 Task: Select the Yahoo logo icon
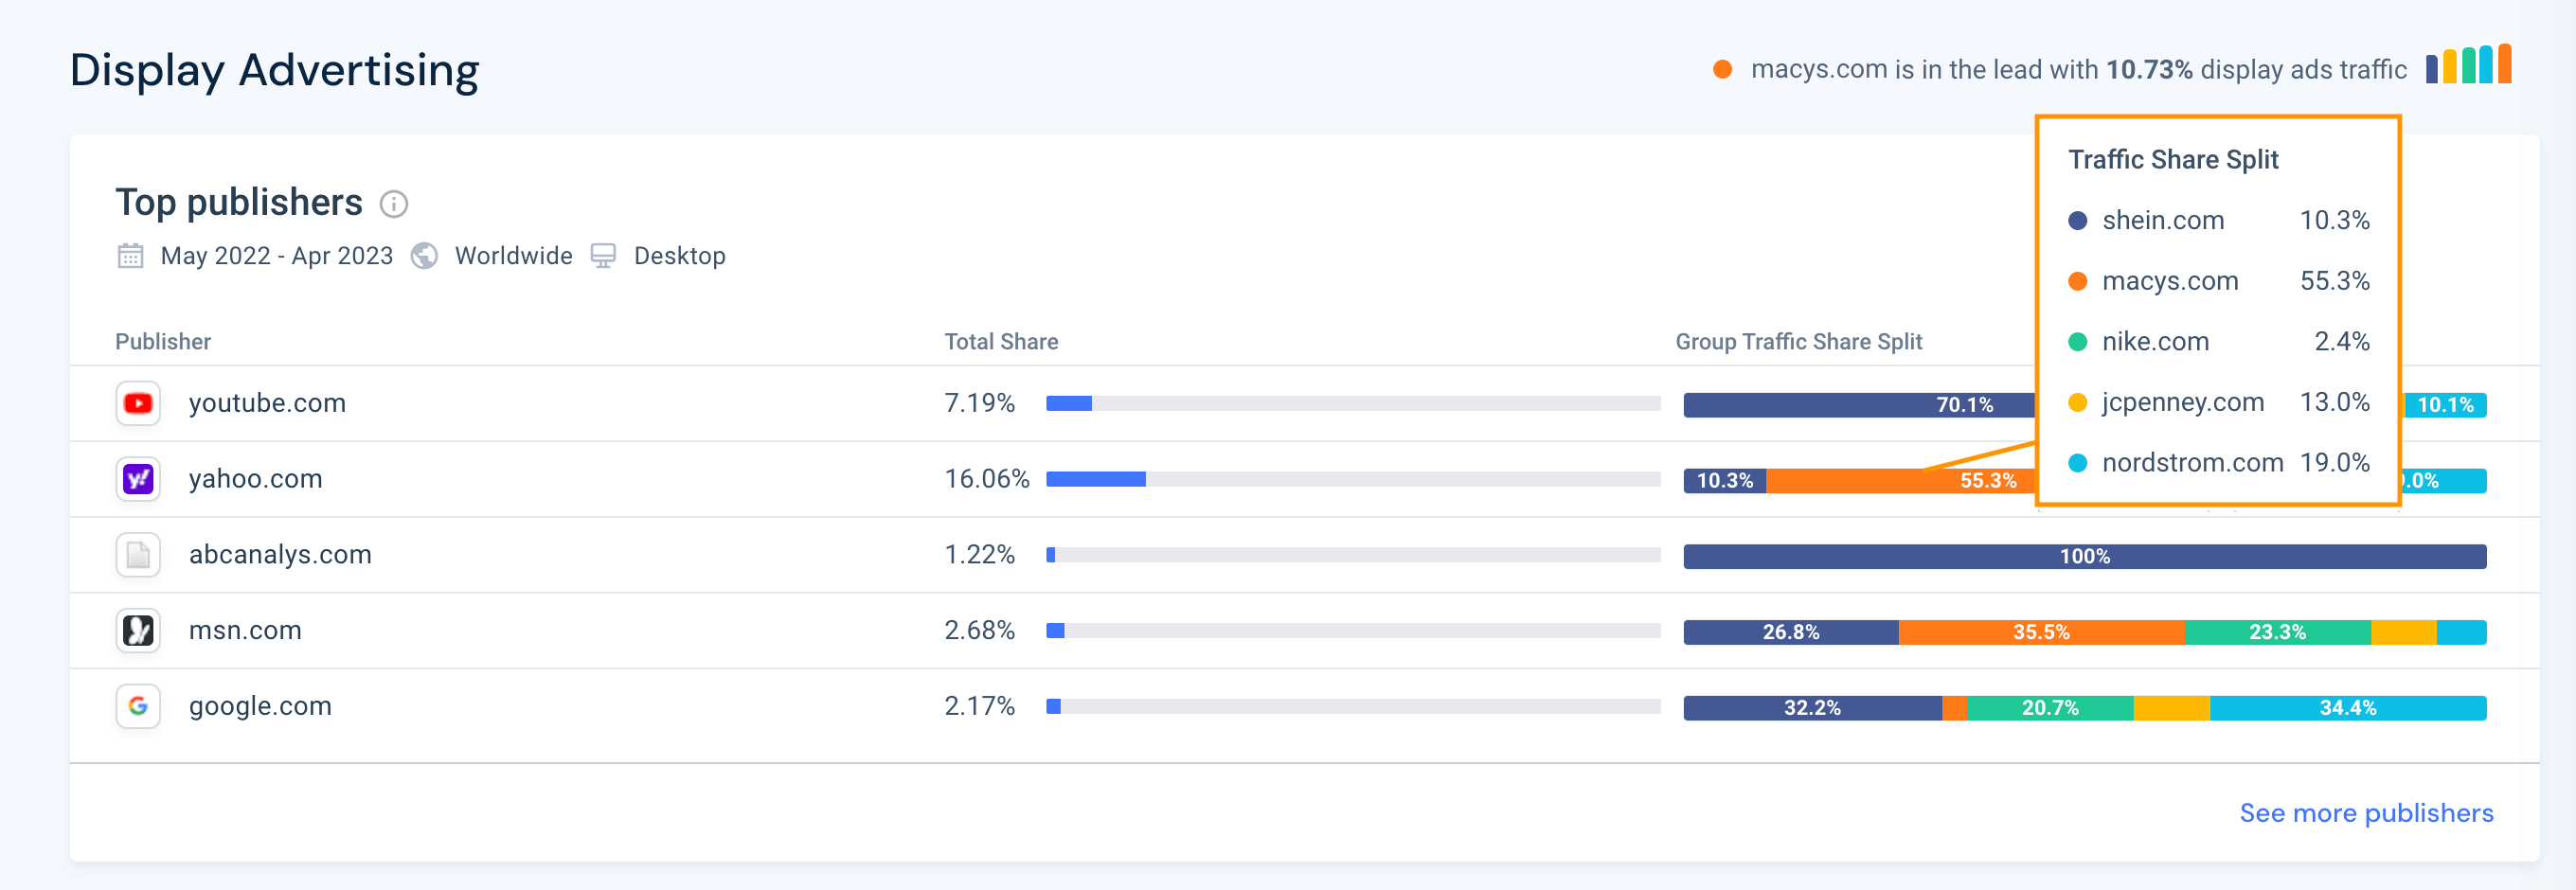point(137,479)
